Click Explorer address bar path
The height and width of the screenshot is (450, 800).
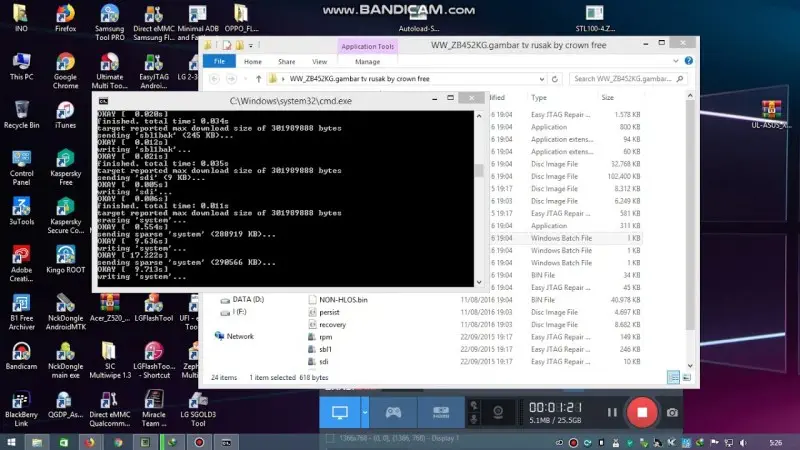[359, 79]
